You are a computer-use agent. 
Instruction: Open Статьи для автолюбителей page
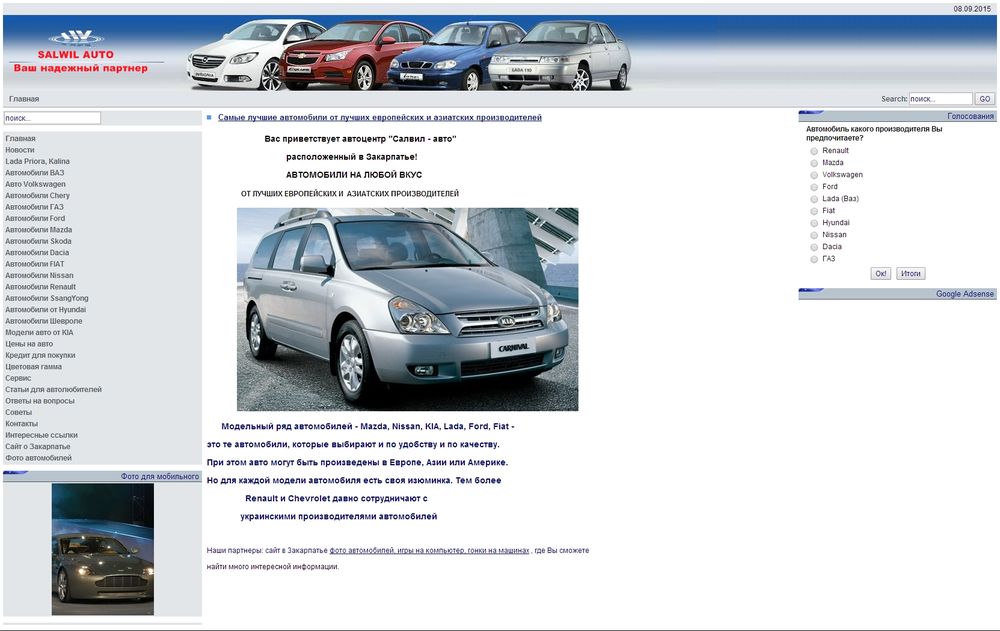54,390
